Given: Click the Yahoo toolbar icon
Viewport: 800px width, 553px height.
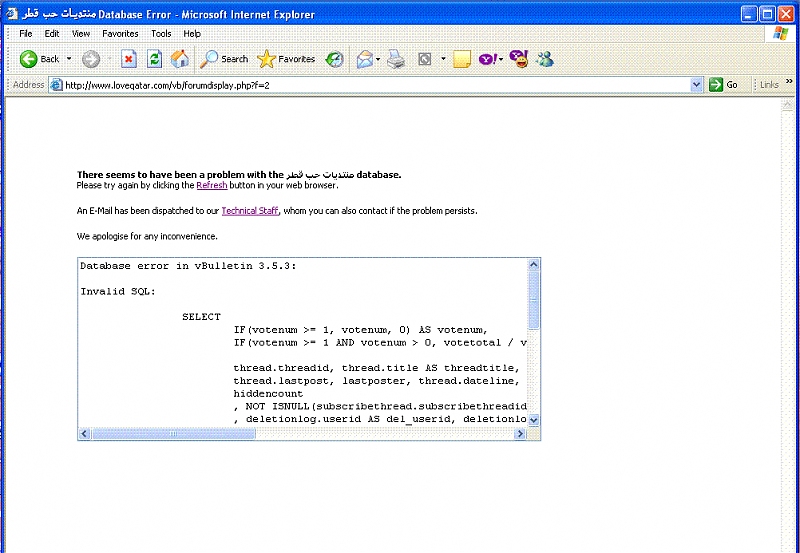Looking at the screenshot, I should (487, 59).
